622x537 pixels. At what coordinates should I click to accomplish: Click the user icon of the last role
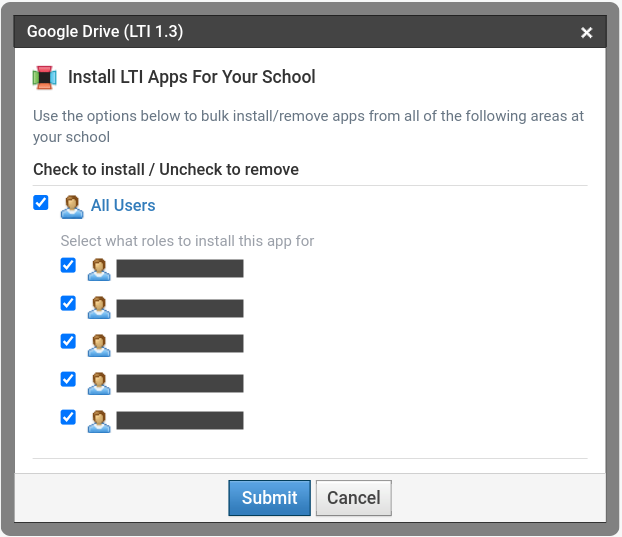99,422
